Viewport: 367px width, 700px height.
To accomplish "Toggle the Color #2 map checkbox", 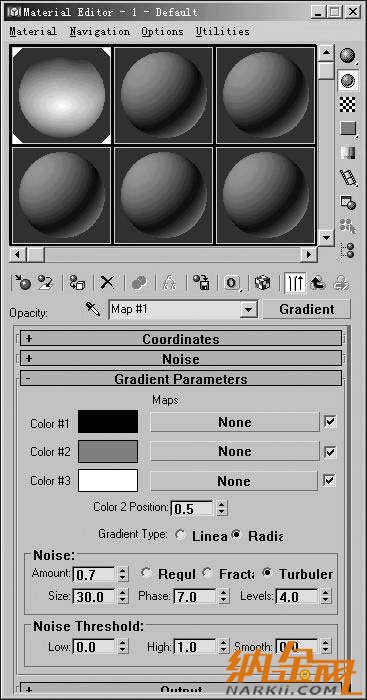I will tap(330, 451).
